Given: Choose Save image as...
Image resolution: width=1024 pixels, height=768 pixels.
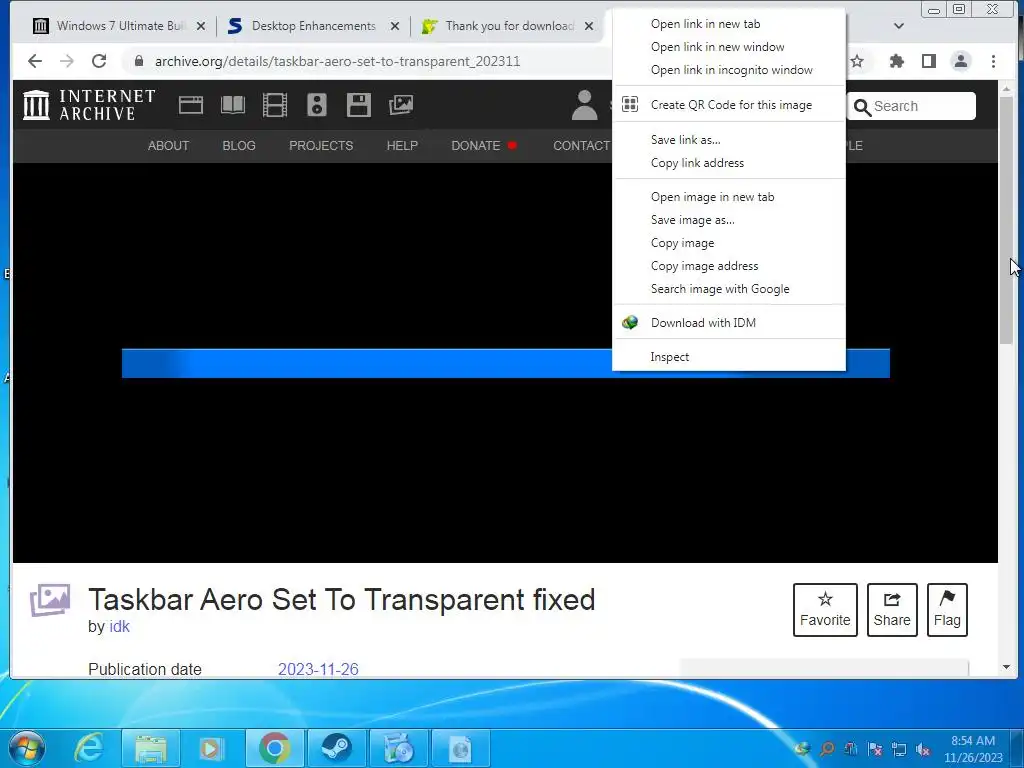Looking at the screenshot, I should tap(728, 220).
